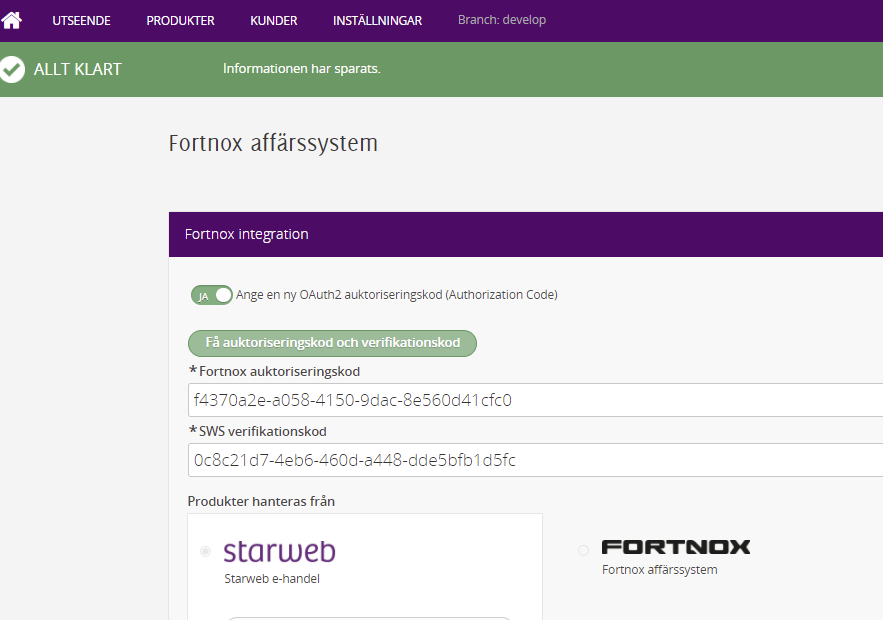This screenshot has height=620, width=883.
Task: Select the Starweb e-handel radio button
Action: 206,551
